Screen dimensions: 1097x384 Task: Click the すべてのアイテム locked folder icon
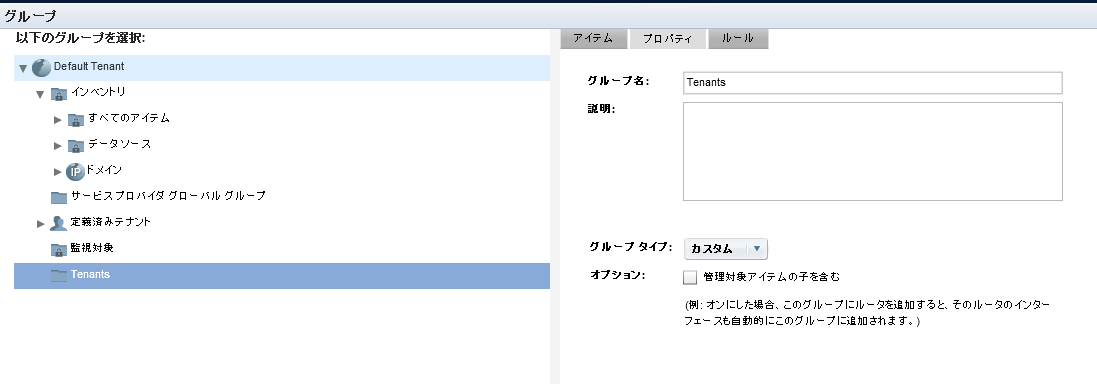[x=76, y=120]
